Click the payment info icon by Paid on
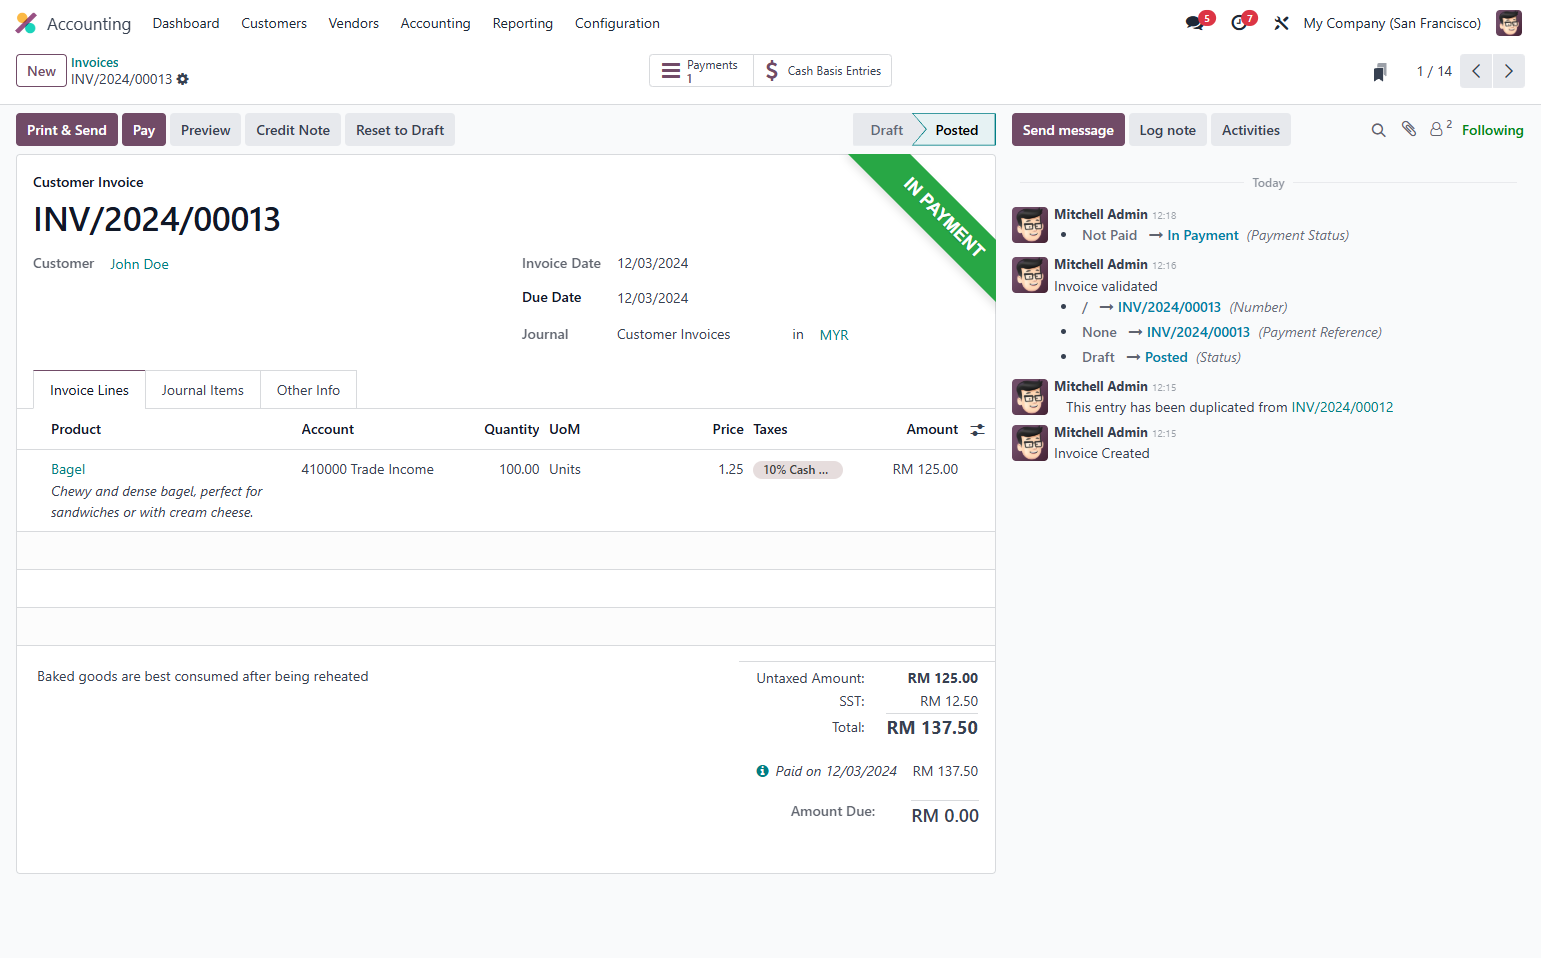 pyautogui.click(x=763, y=771)
